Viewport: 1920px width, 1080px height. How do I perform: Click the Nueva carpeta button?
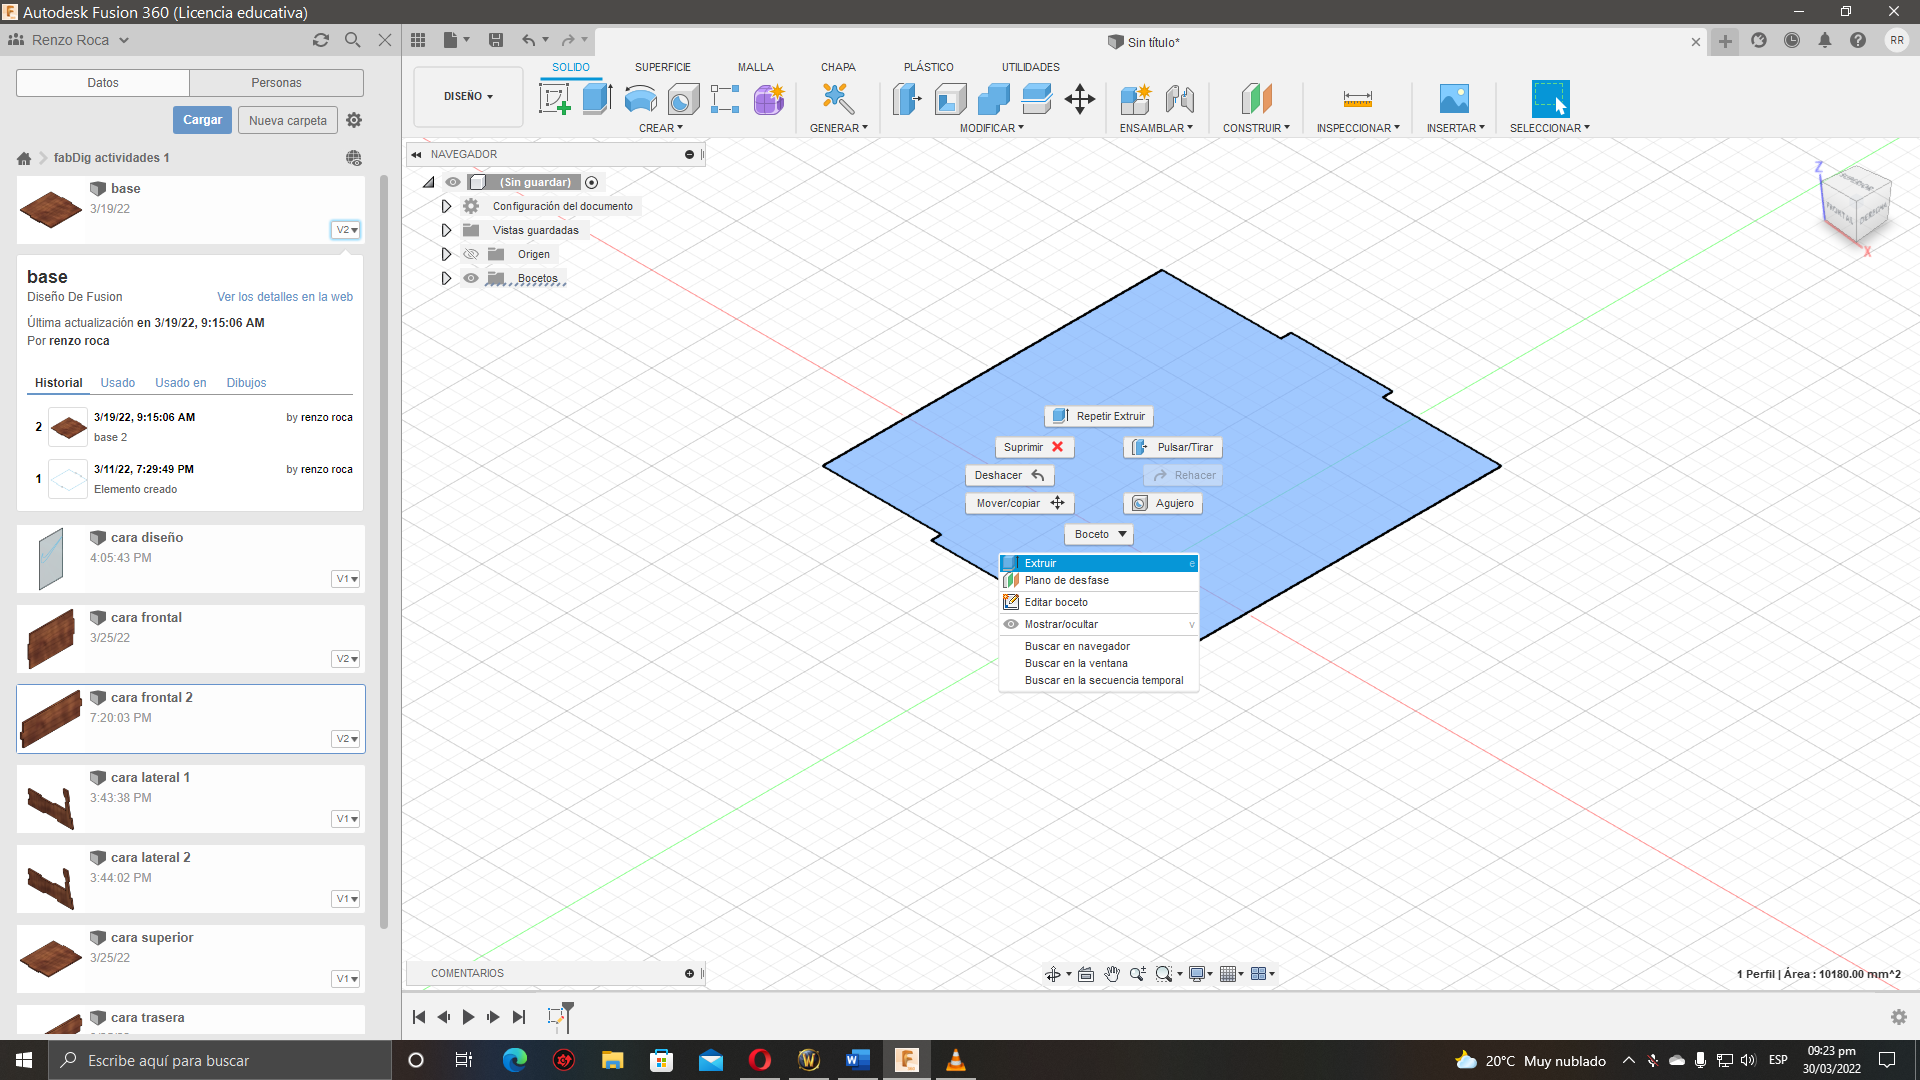(x=288, y=120)
